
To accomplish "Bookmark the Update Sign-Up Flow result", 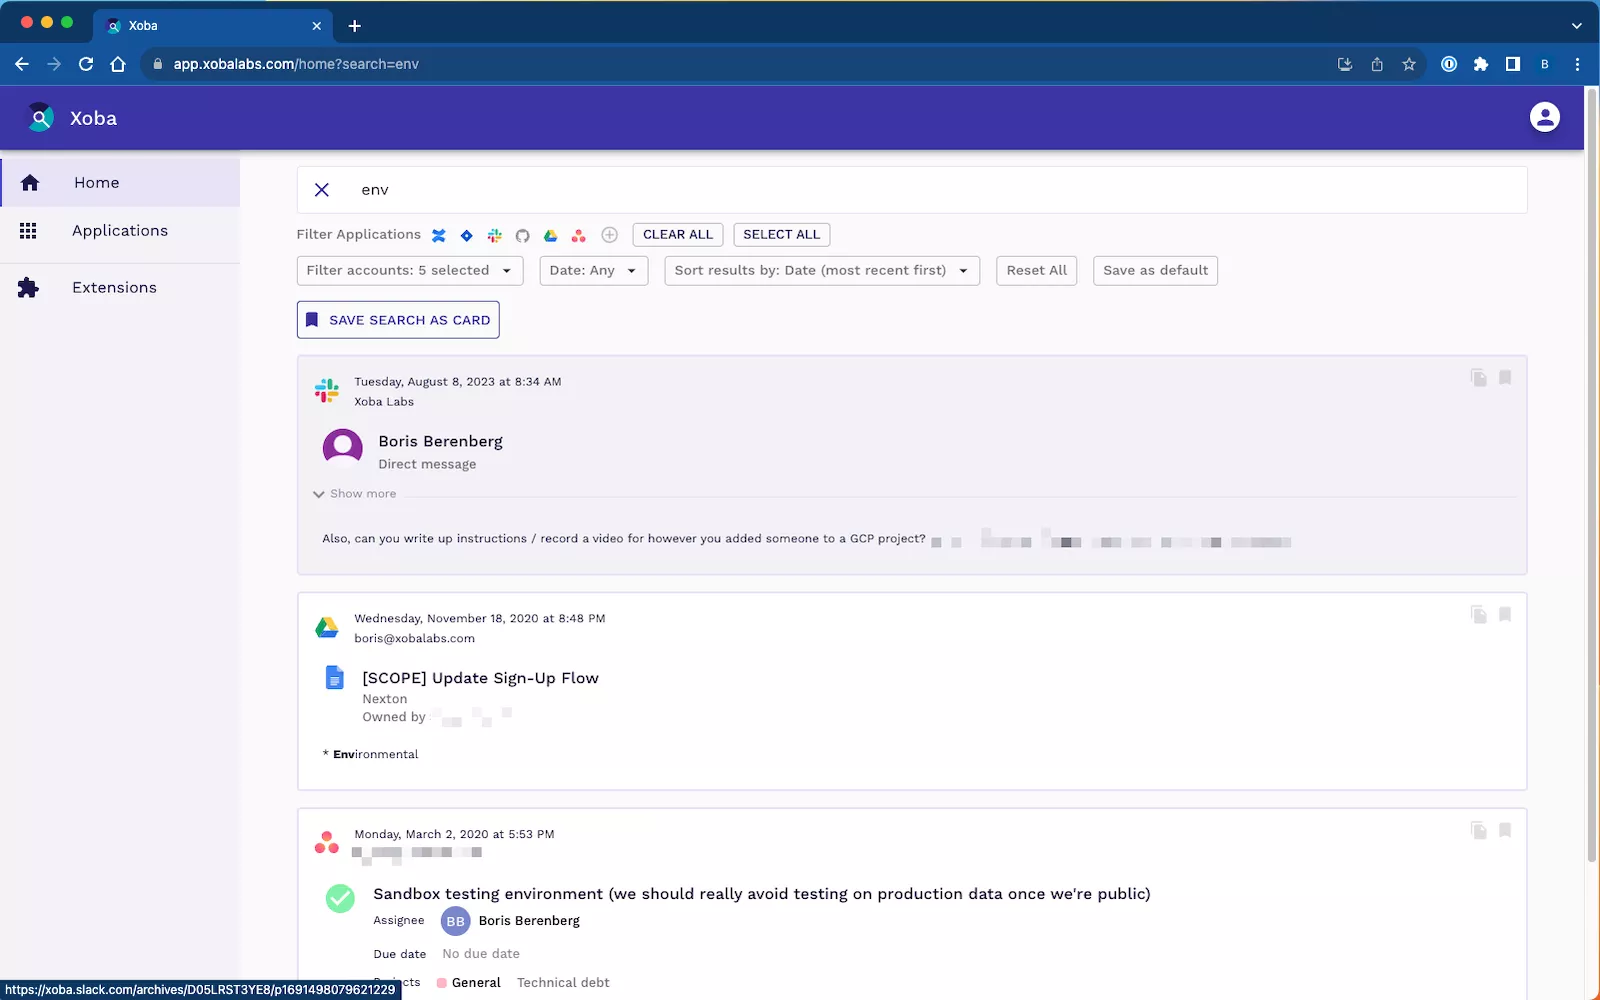I will (x=1504, y=614).
